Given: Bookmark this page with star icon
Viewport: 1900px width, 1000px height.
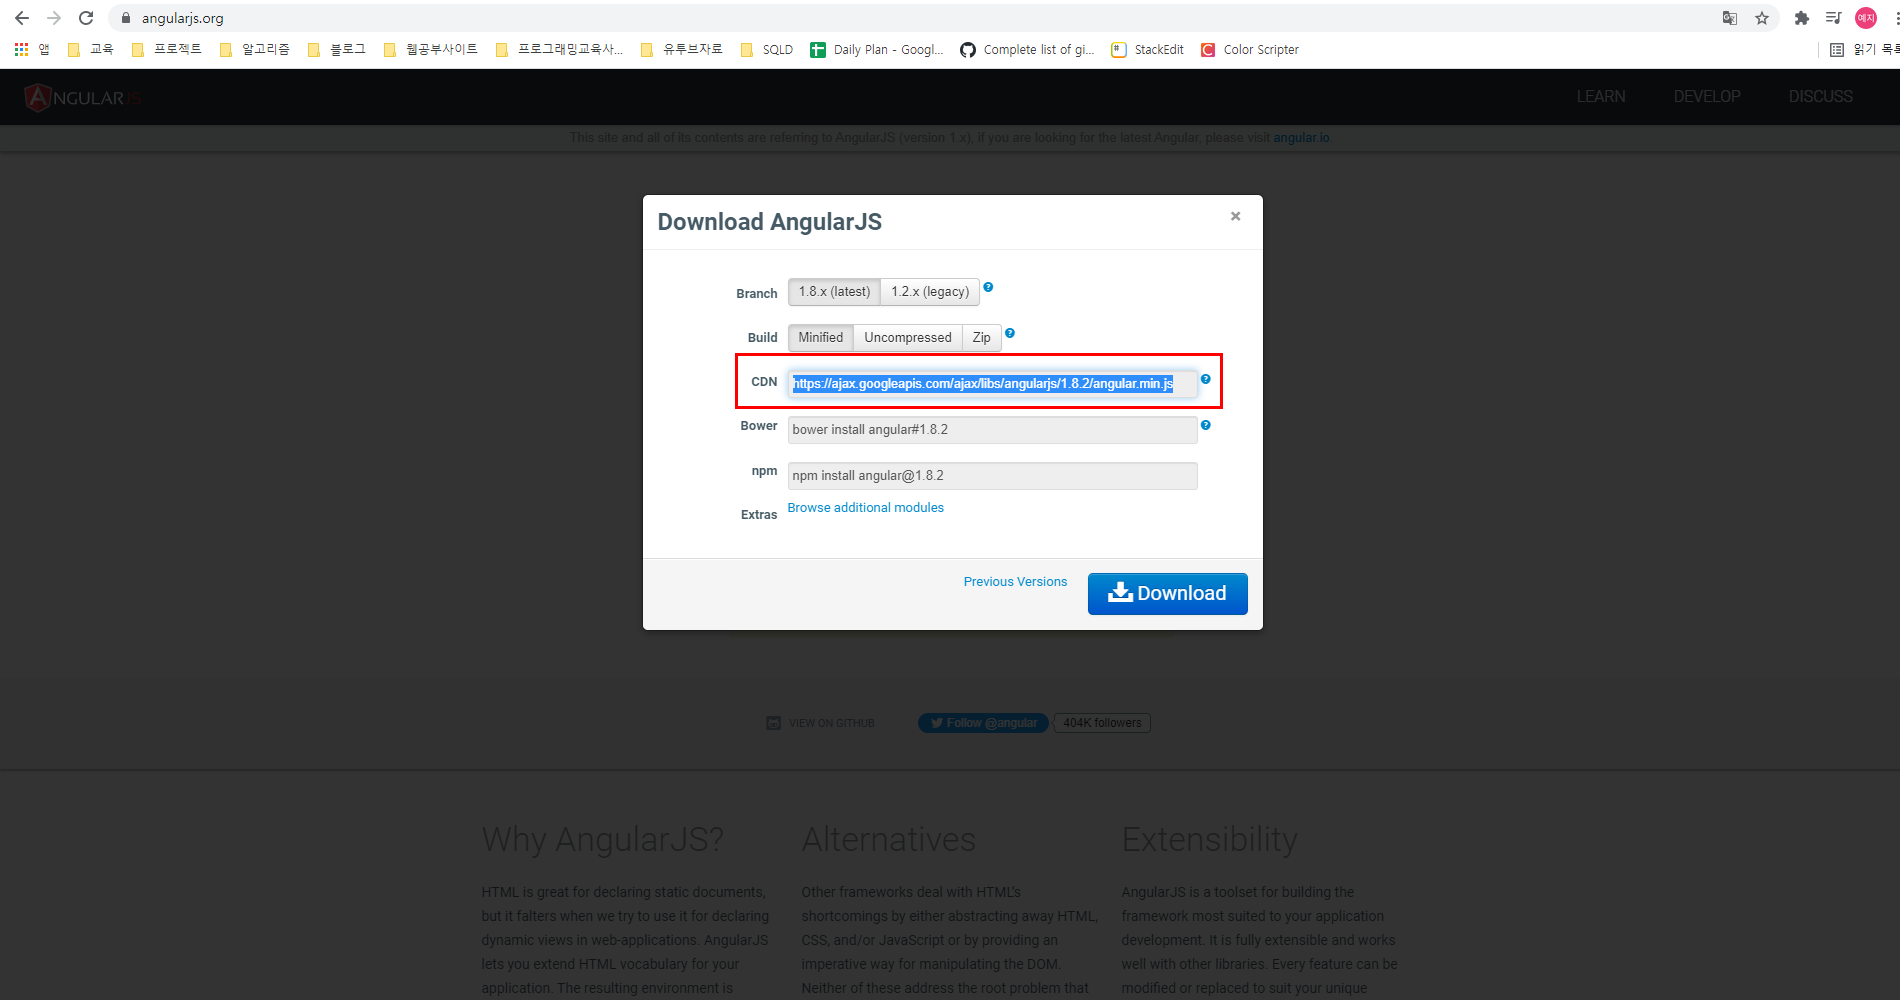Looking at the screenshot, I should (1762, 18).
